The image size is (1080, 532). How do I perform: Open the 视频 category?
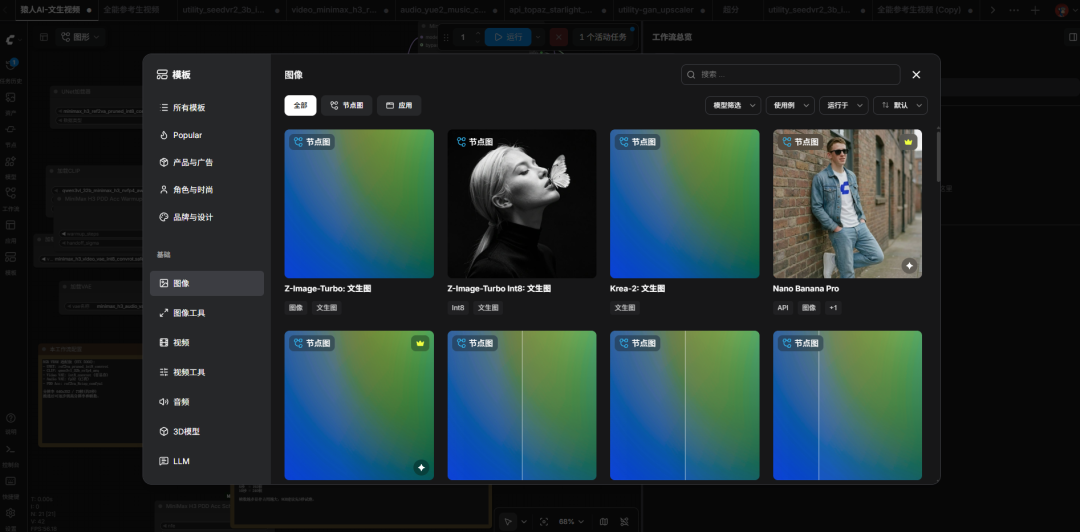click(207, 342)
